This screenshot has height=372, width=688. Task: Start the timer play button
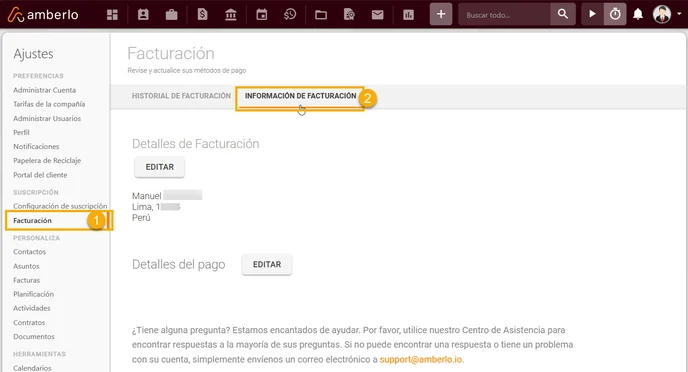tap(592, 14)
